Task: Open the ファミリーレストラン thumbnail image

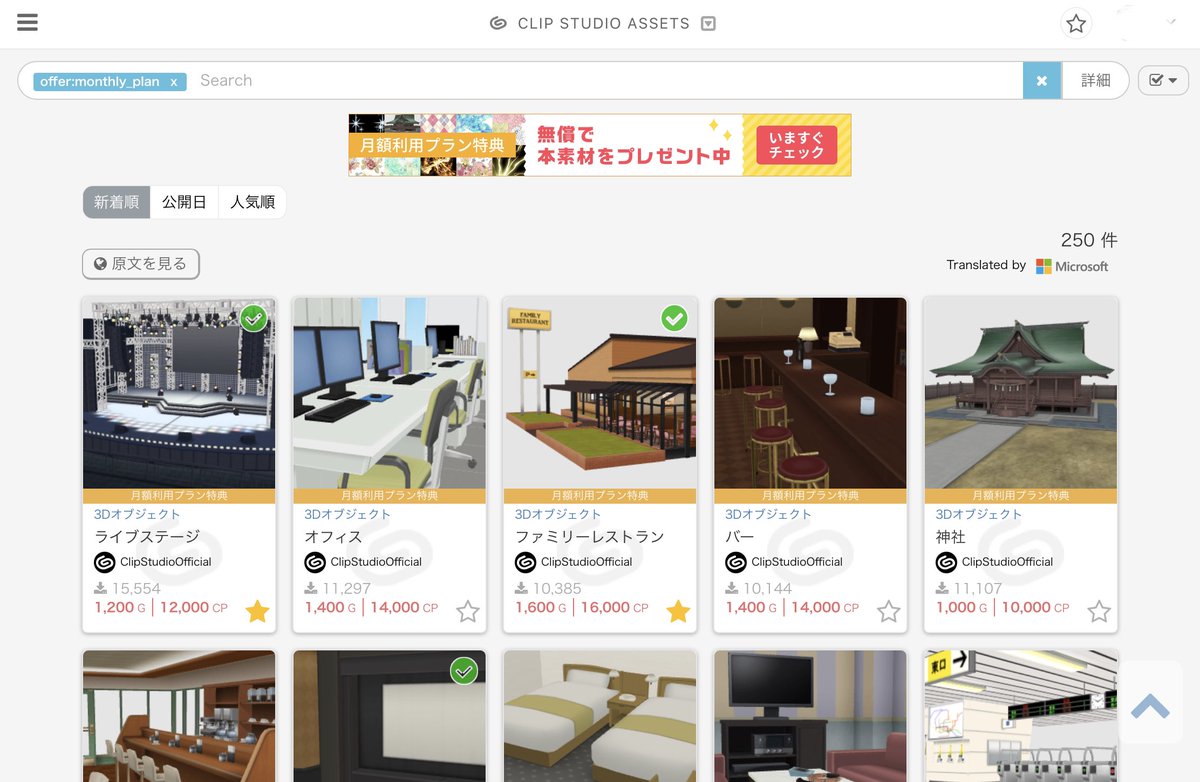Action: 600,392
